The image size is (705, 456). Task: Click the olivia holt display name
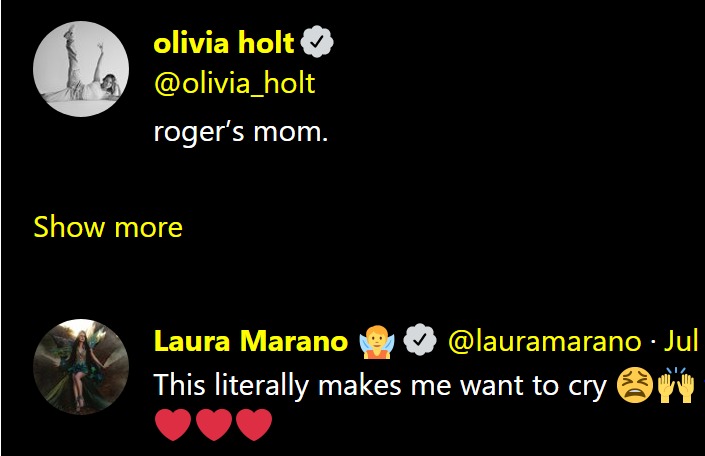coord(224,42)
